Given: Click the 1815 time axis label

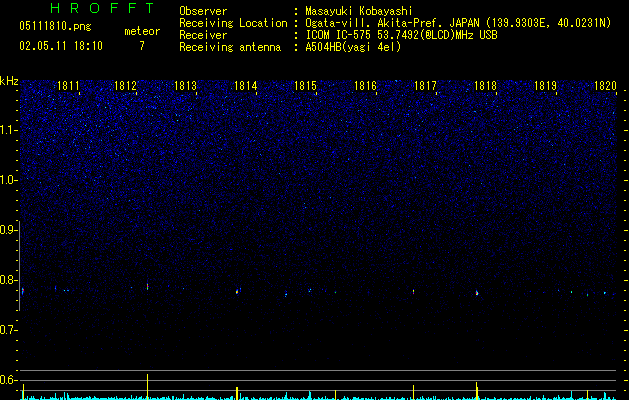Looking at the screenshot, I should pyautogui.click(x=305, y=86).
